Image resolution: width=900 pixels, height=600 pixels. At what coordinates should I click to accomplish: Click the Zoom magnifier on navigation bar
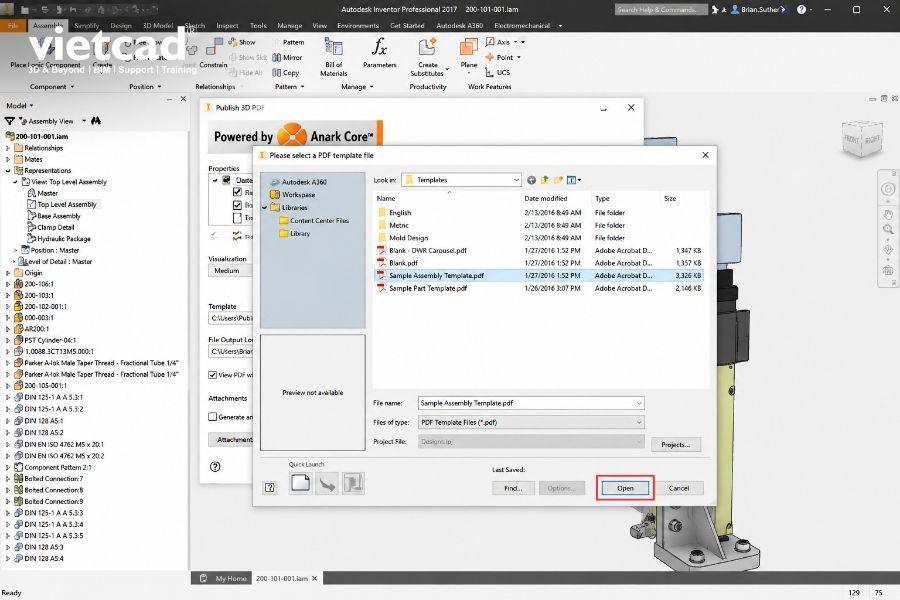pyautogui.click(x=888, y=230)
